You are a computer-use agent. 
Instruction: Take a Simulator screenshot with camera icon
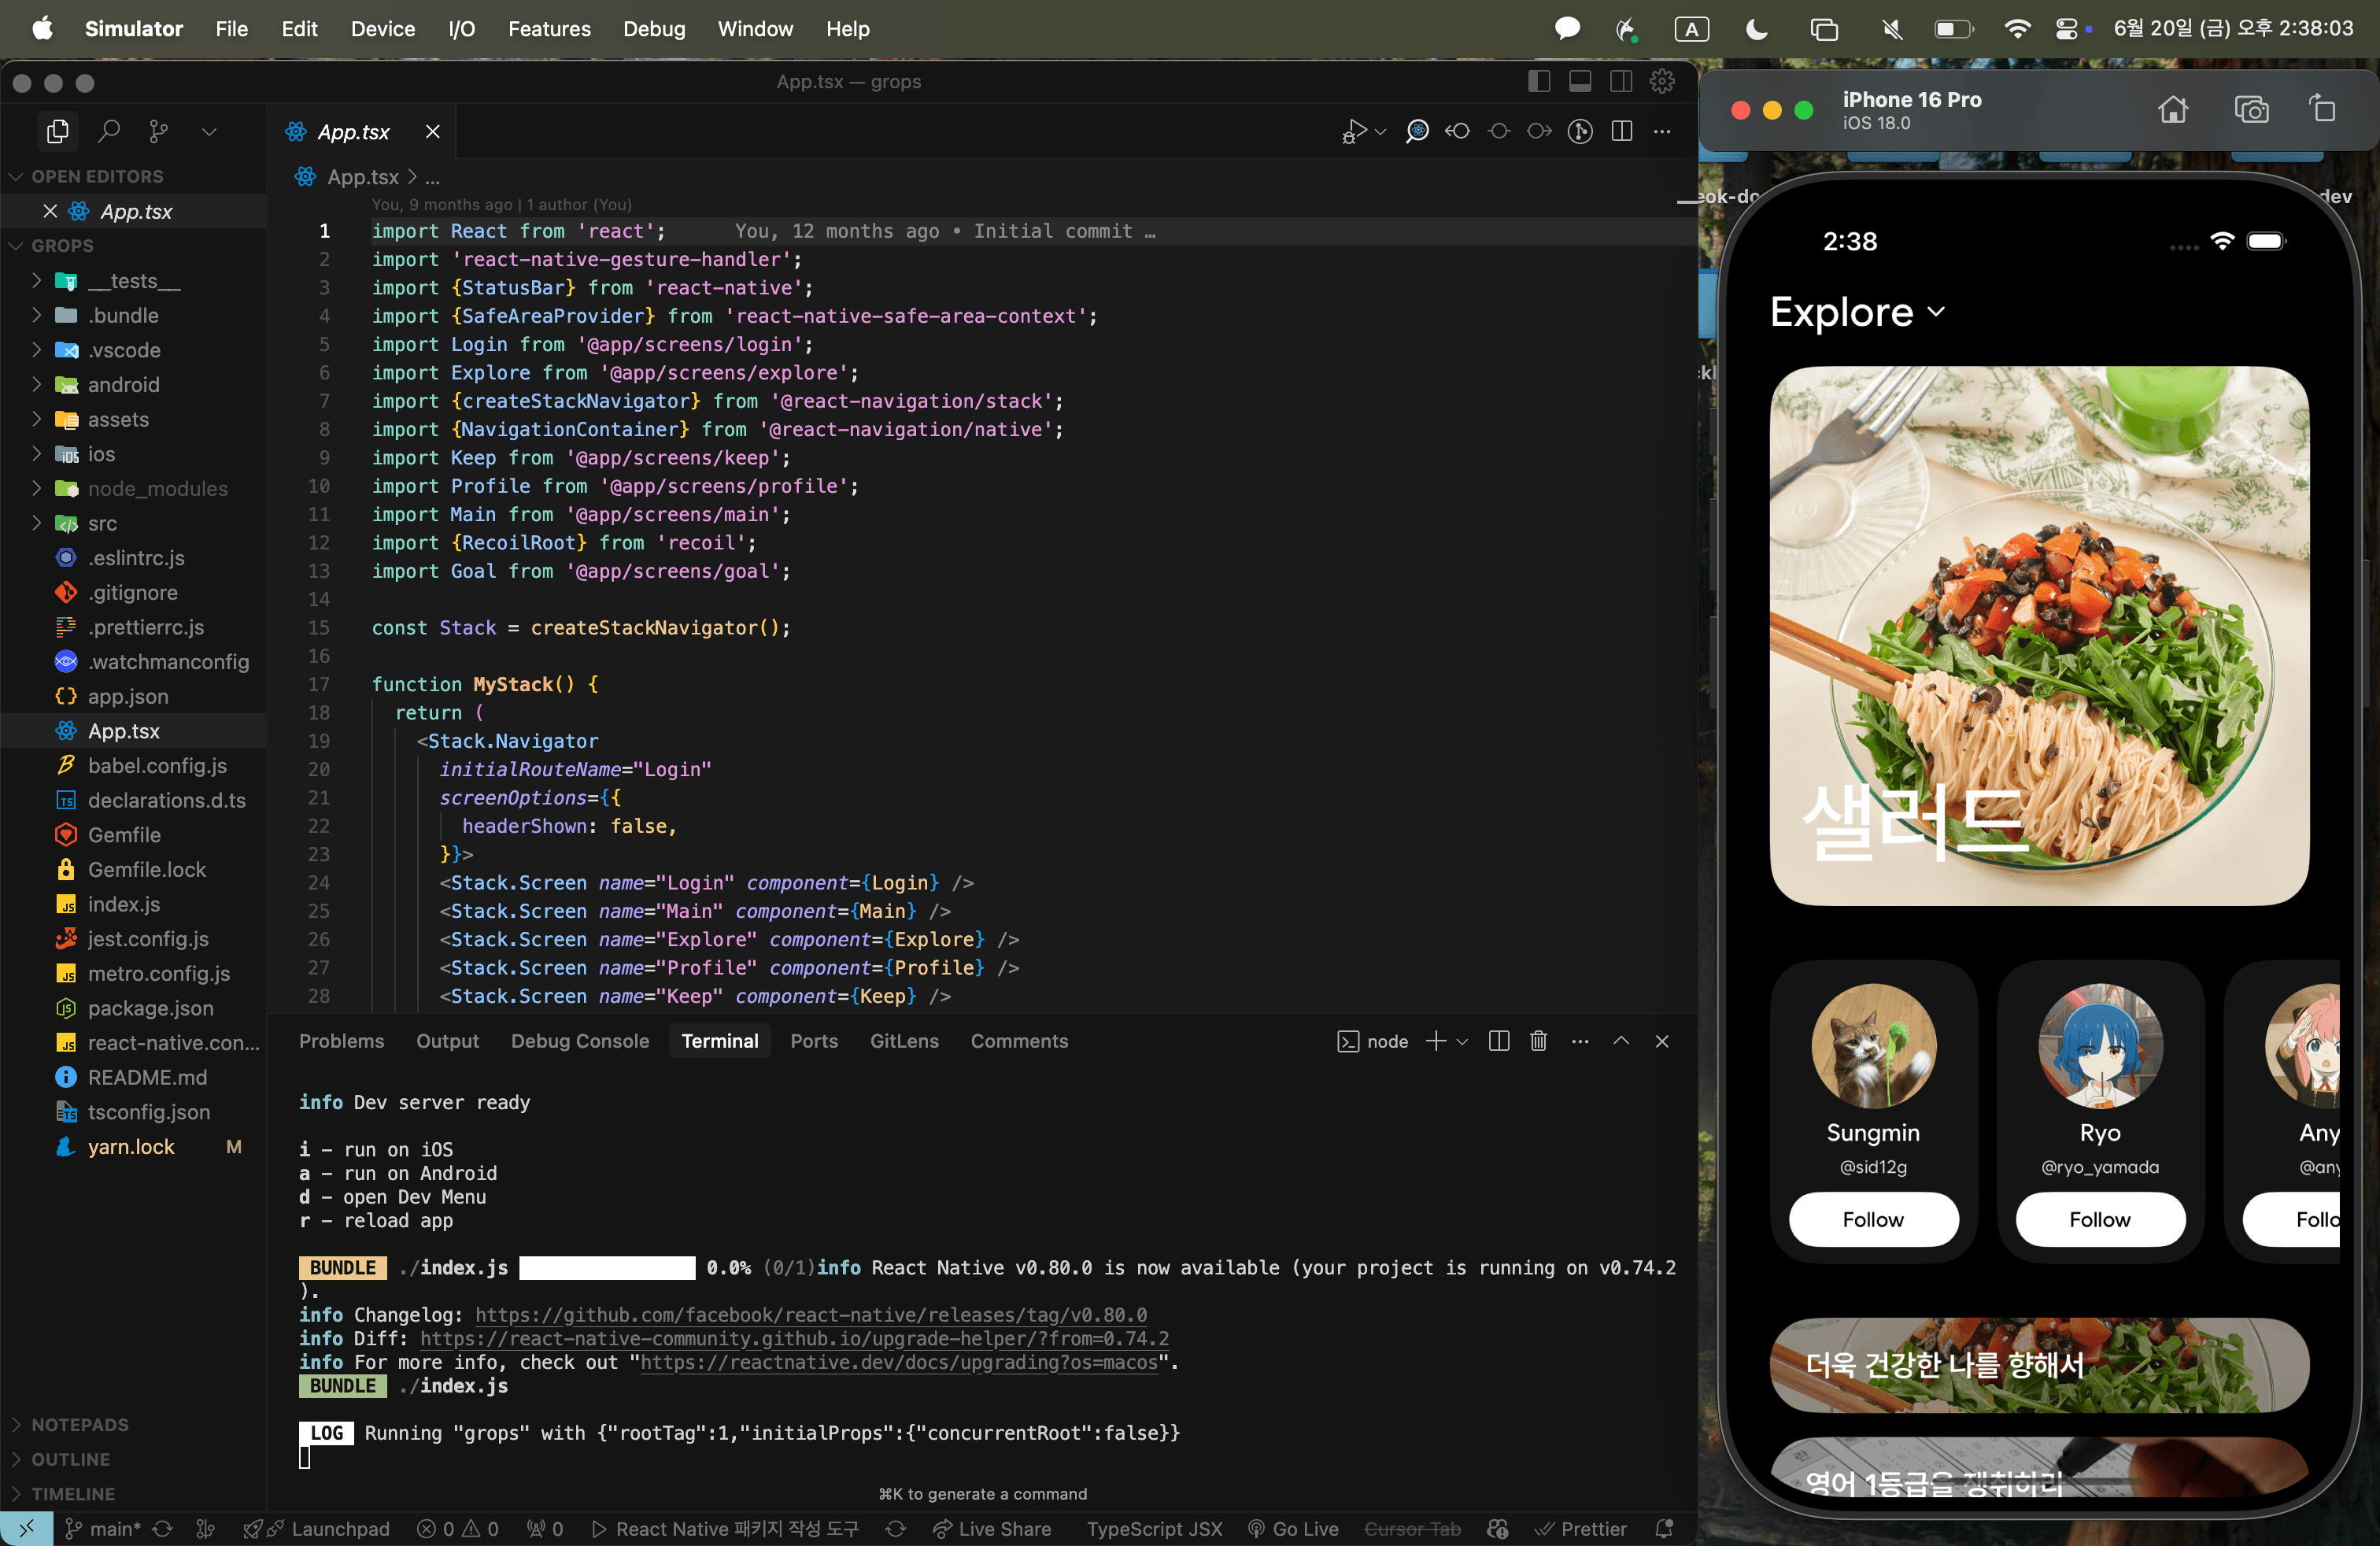(2251, 109)
